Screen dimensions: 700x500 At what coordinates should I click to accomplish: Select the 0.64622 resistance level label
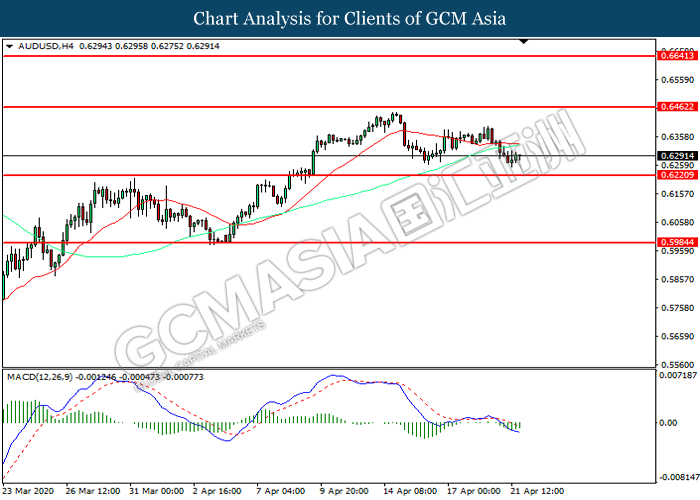pyautogui.click(x=677, y=107)
